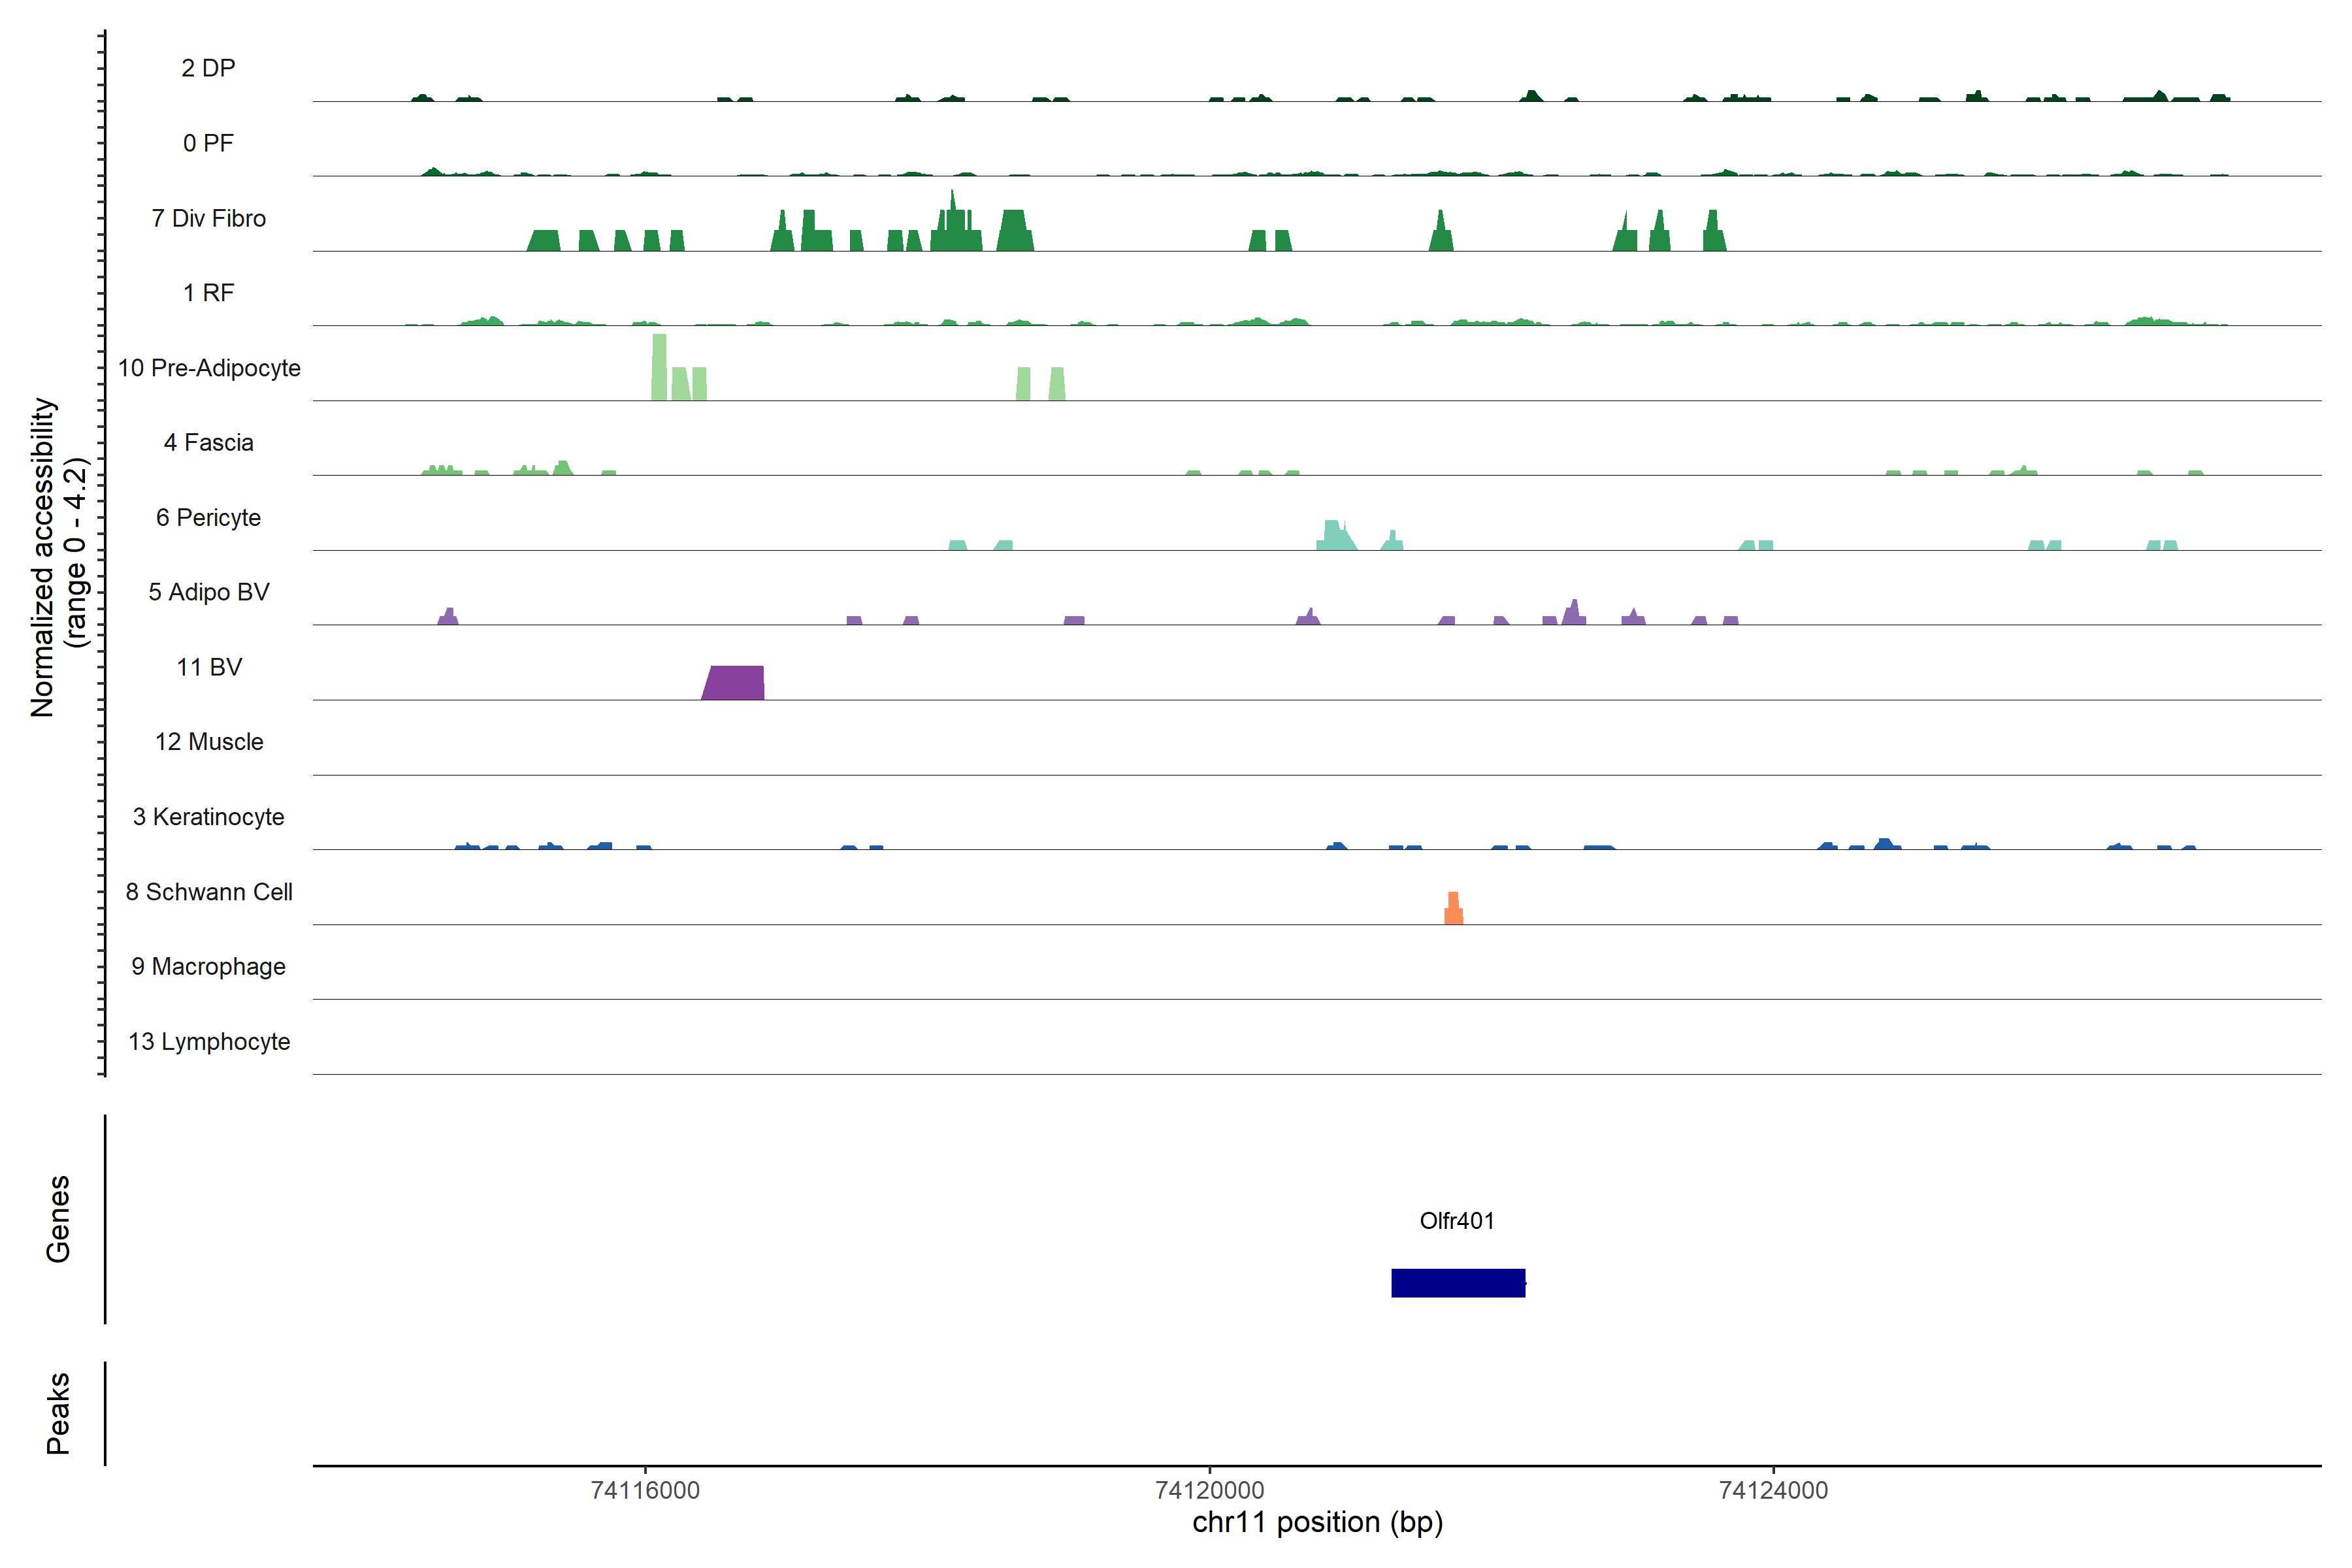
Task: Click the orange Schwann Cell peak
Action: pos(1454,910)
